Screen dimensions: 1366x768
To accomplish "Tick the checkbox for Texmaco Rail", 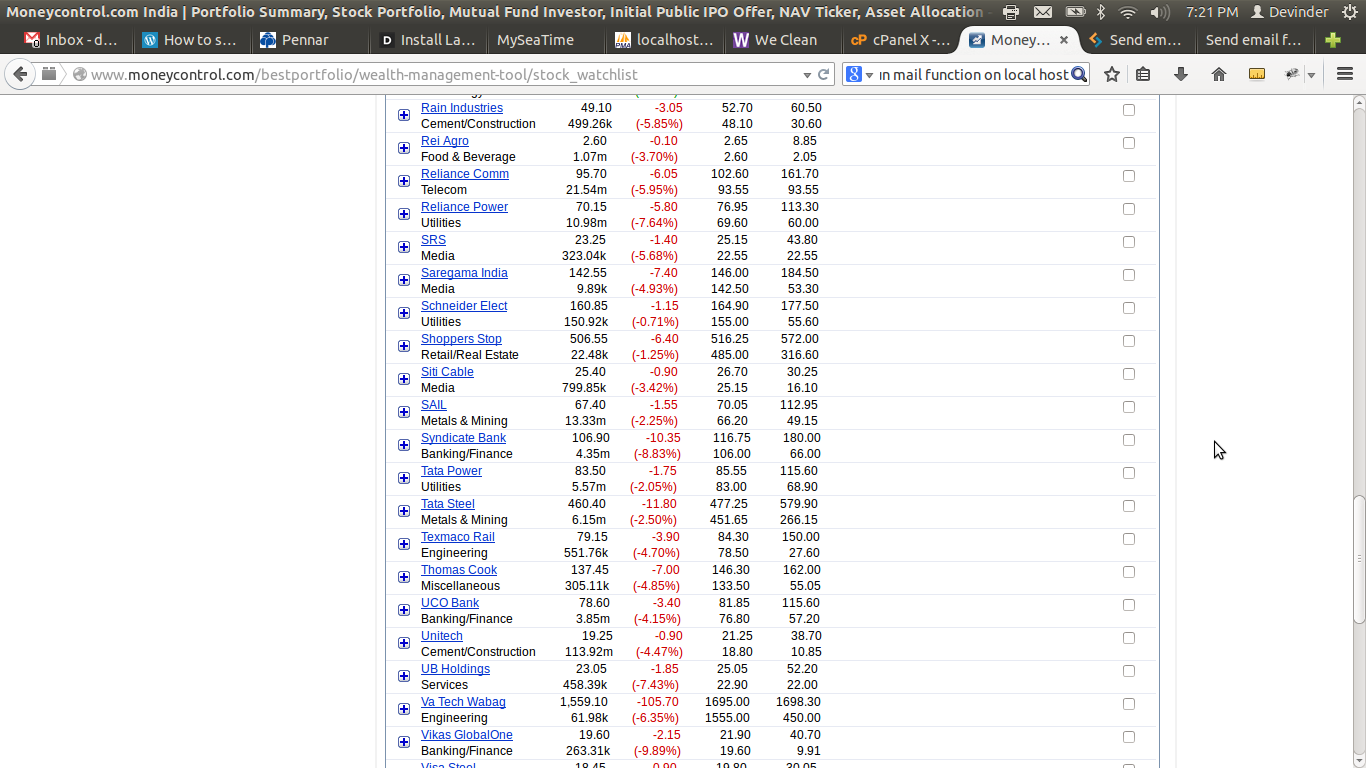I will (1129, 539).
